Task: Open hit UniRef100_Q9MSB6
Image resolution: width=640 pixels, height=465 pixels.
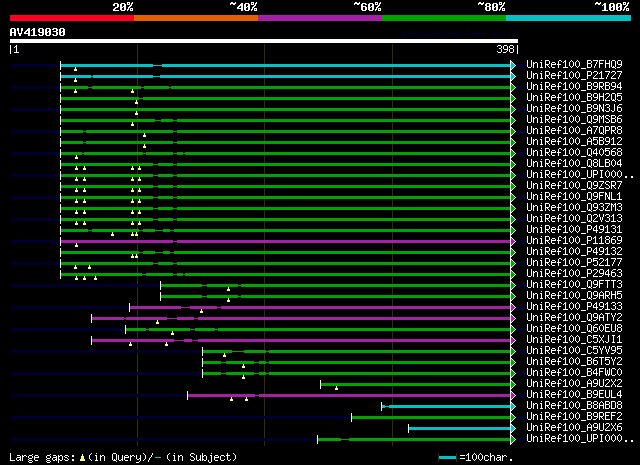Action: click(574, 120)
